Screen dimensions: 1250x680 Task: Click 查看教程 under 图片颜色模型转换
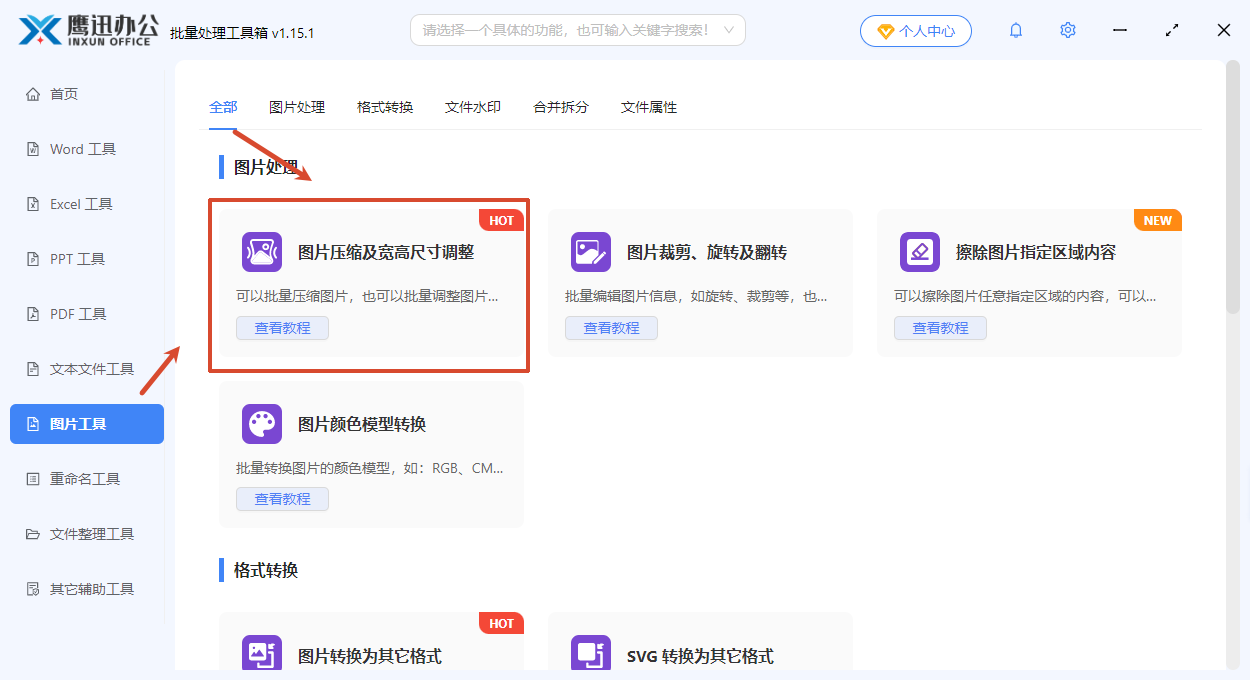[x=282, y=499]
